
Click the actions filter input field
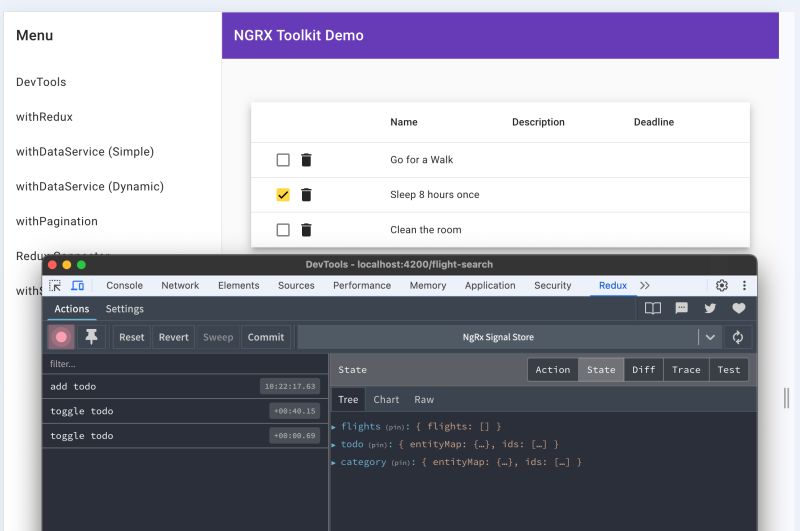click(185, 364)
